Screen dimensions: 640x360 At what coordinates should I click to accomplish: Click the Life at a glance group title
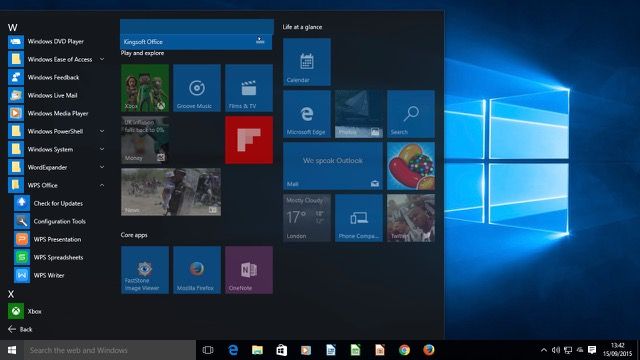(x=302, y=27)
